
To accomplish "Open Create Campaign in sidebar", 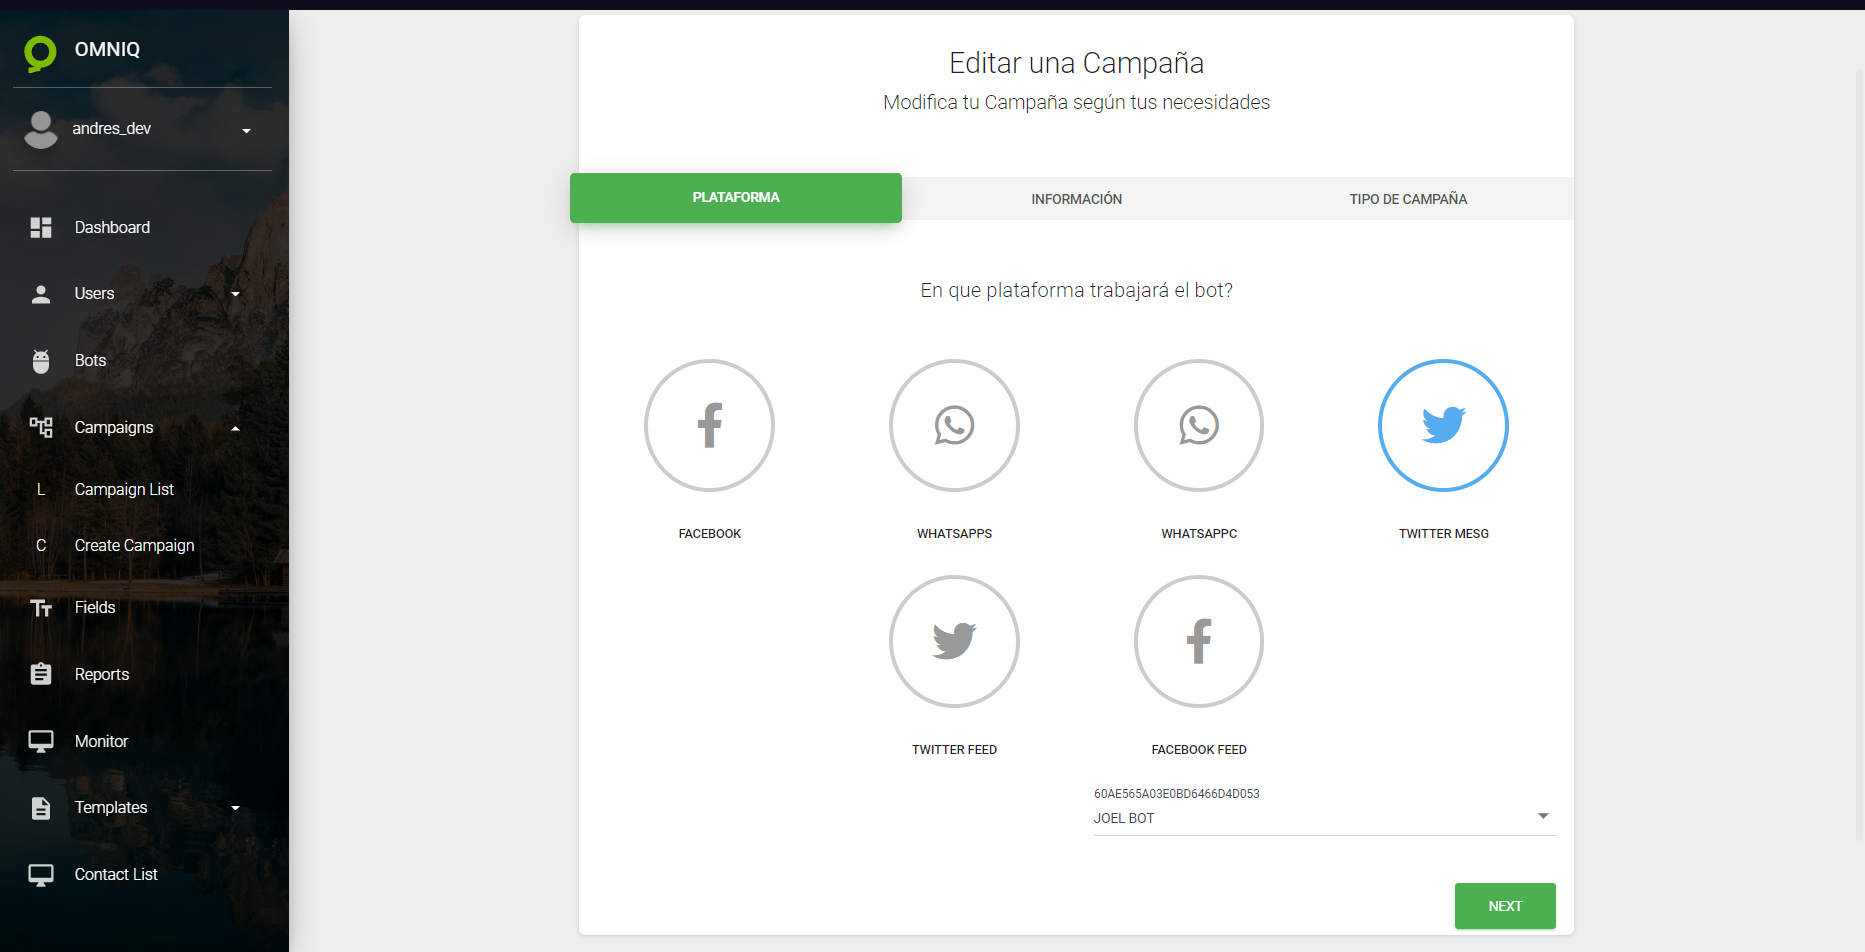I will 134,546.
